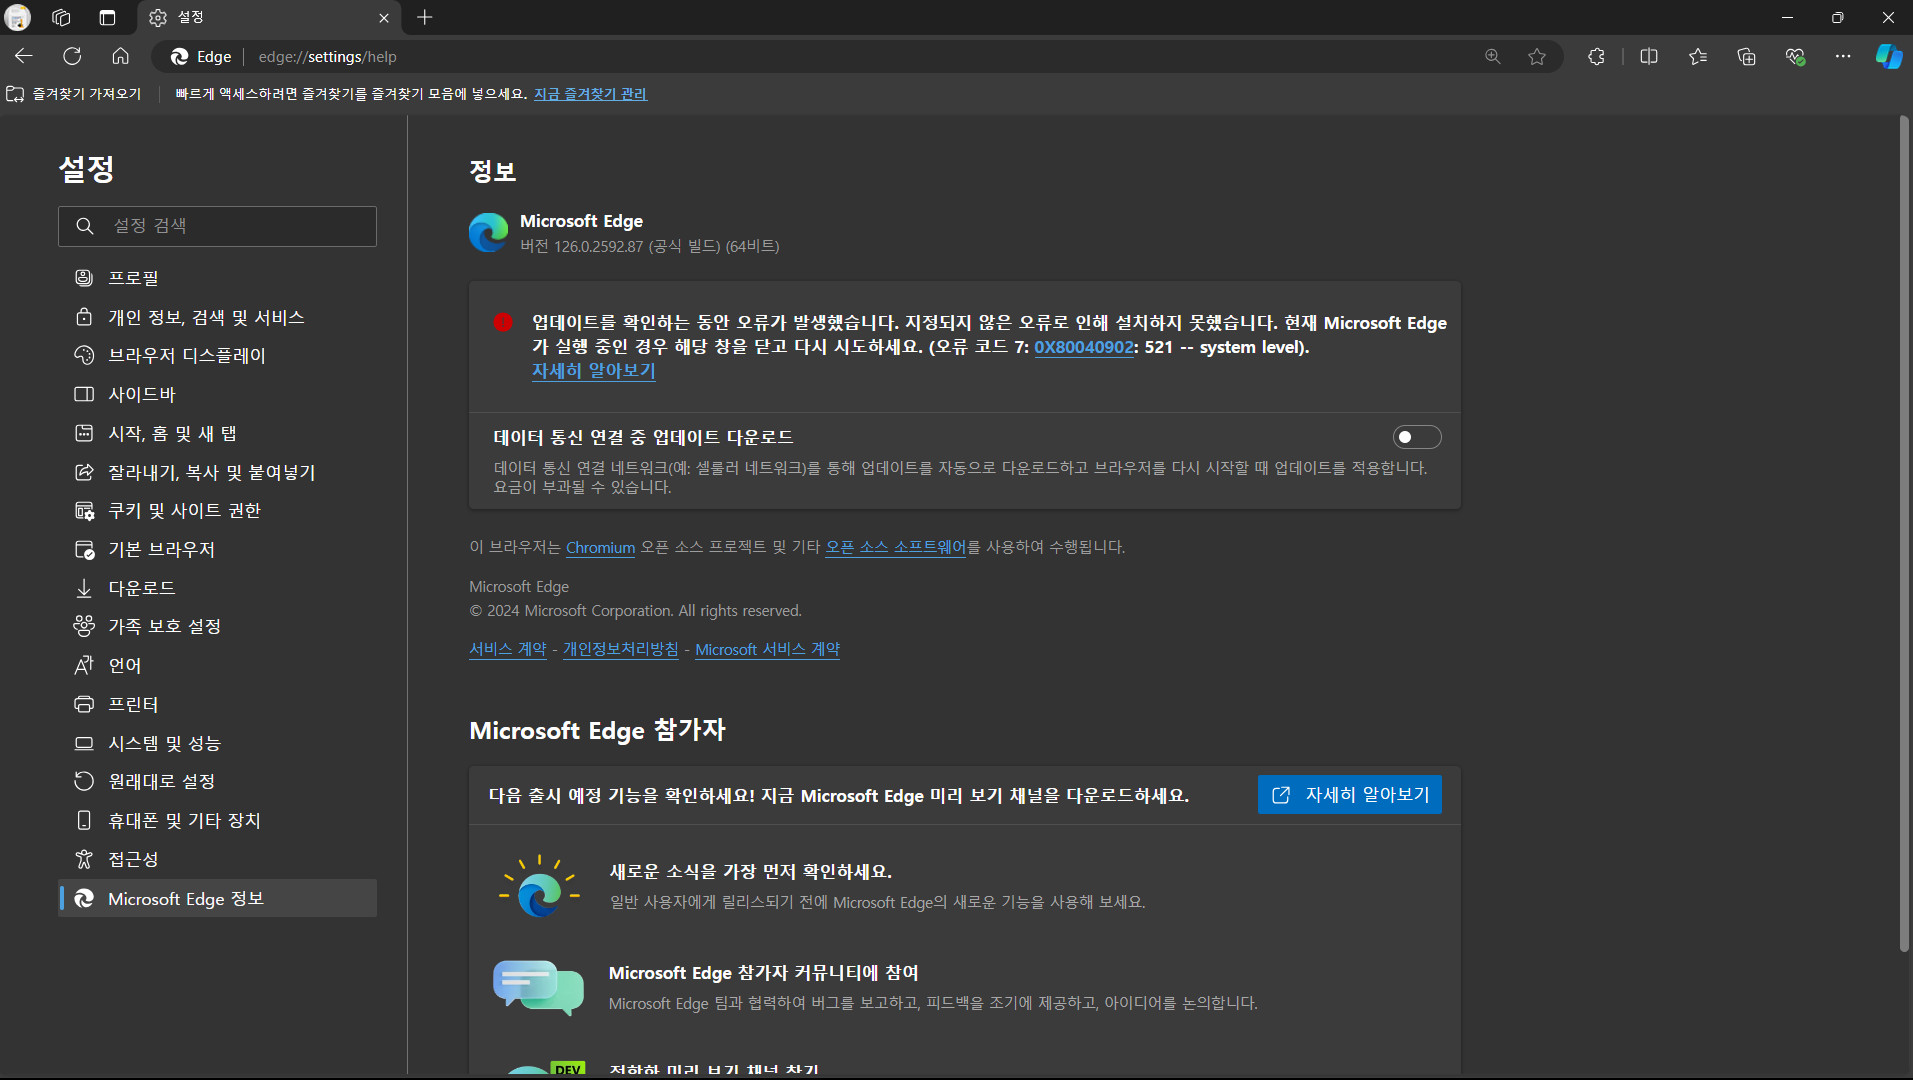Image resolution: width=1913 pixels, height=1080 pixels.
Task: Open 휴대폰 및 기타 장치 section
Action: pyautogui.click(x=217, y=820)
